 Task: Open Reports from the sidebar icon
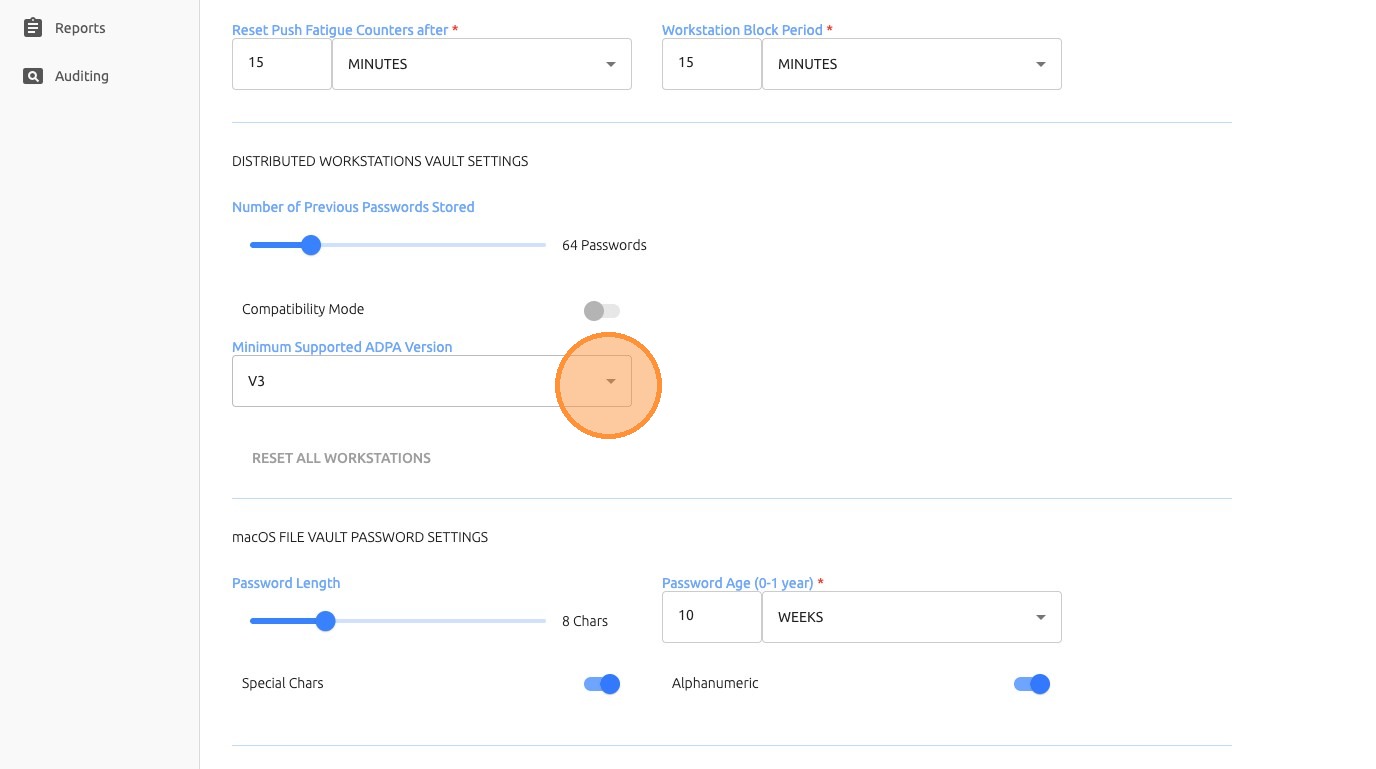(33, 28)
